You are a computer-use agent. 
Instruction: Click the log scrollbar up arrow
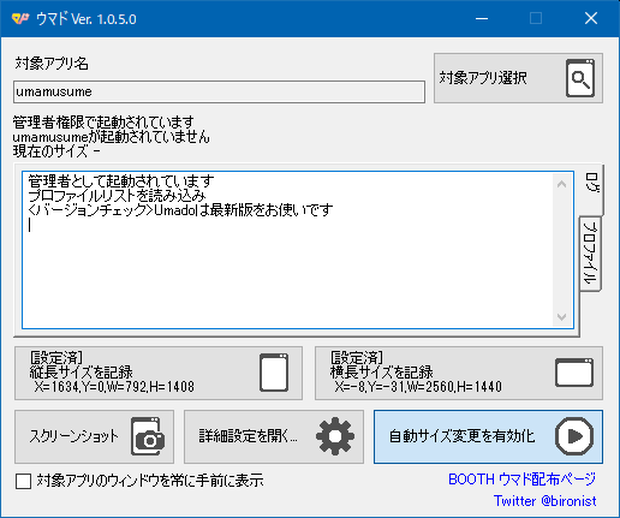(x=561, y=184)
